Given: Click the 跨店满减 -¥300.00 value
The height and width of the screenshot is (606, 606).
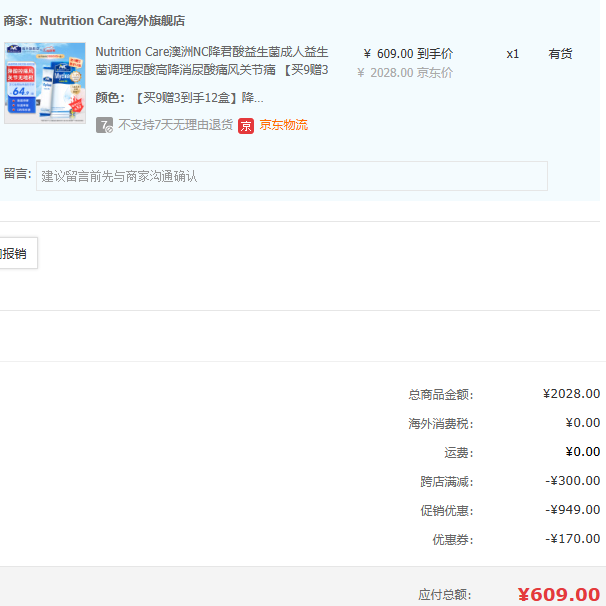Looking at the screenshot, I should tap(573, 481).
